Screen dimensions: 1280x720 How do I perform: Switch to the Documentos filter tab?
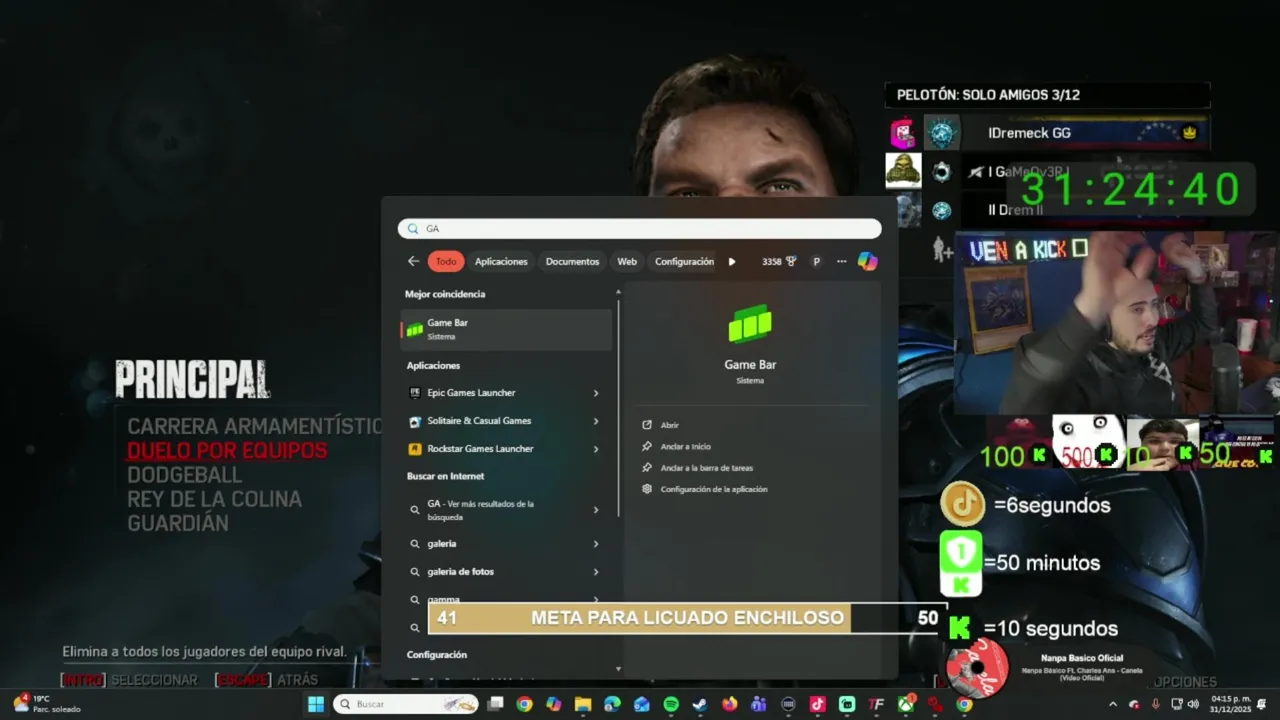pos(572,261)
